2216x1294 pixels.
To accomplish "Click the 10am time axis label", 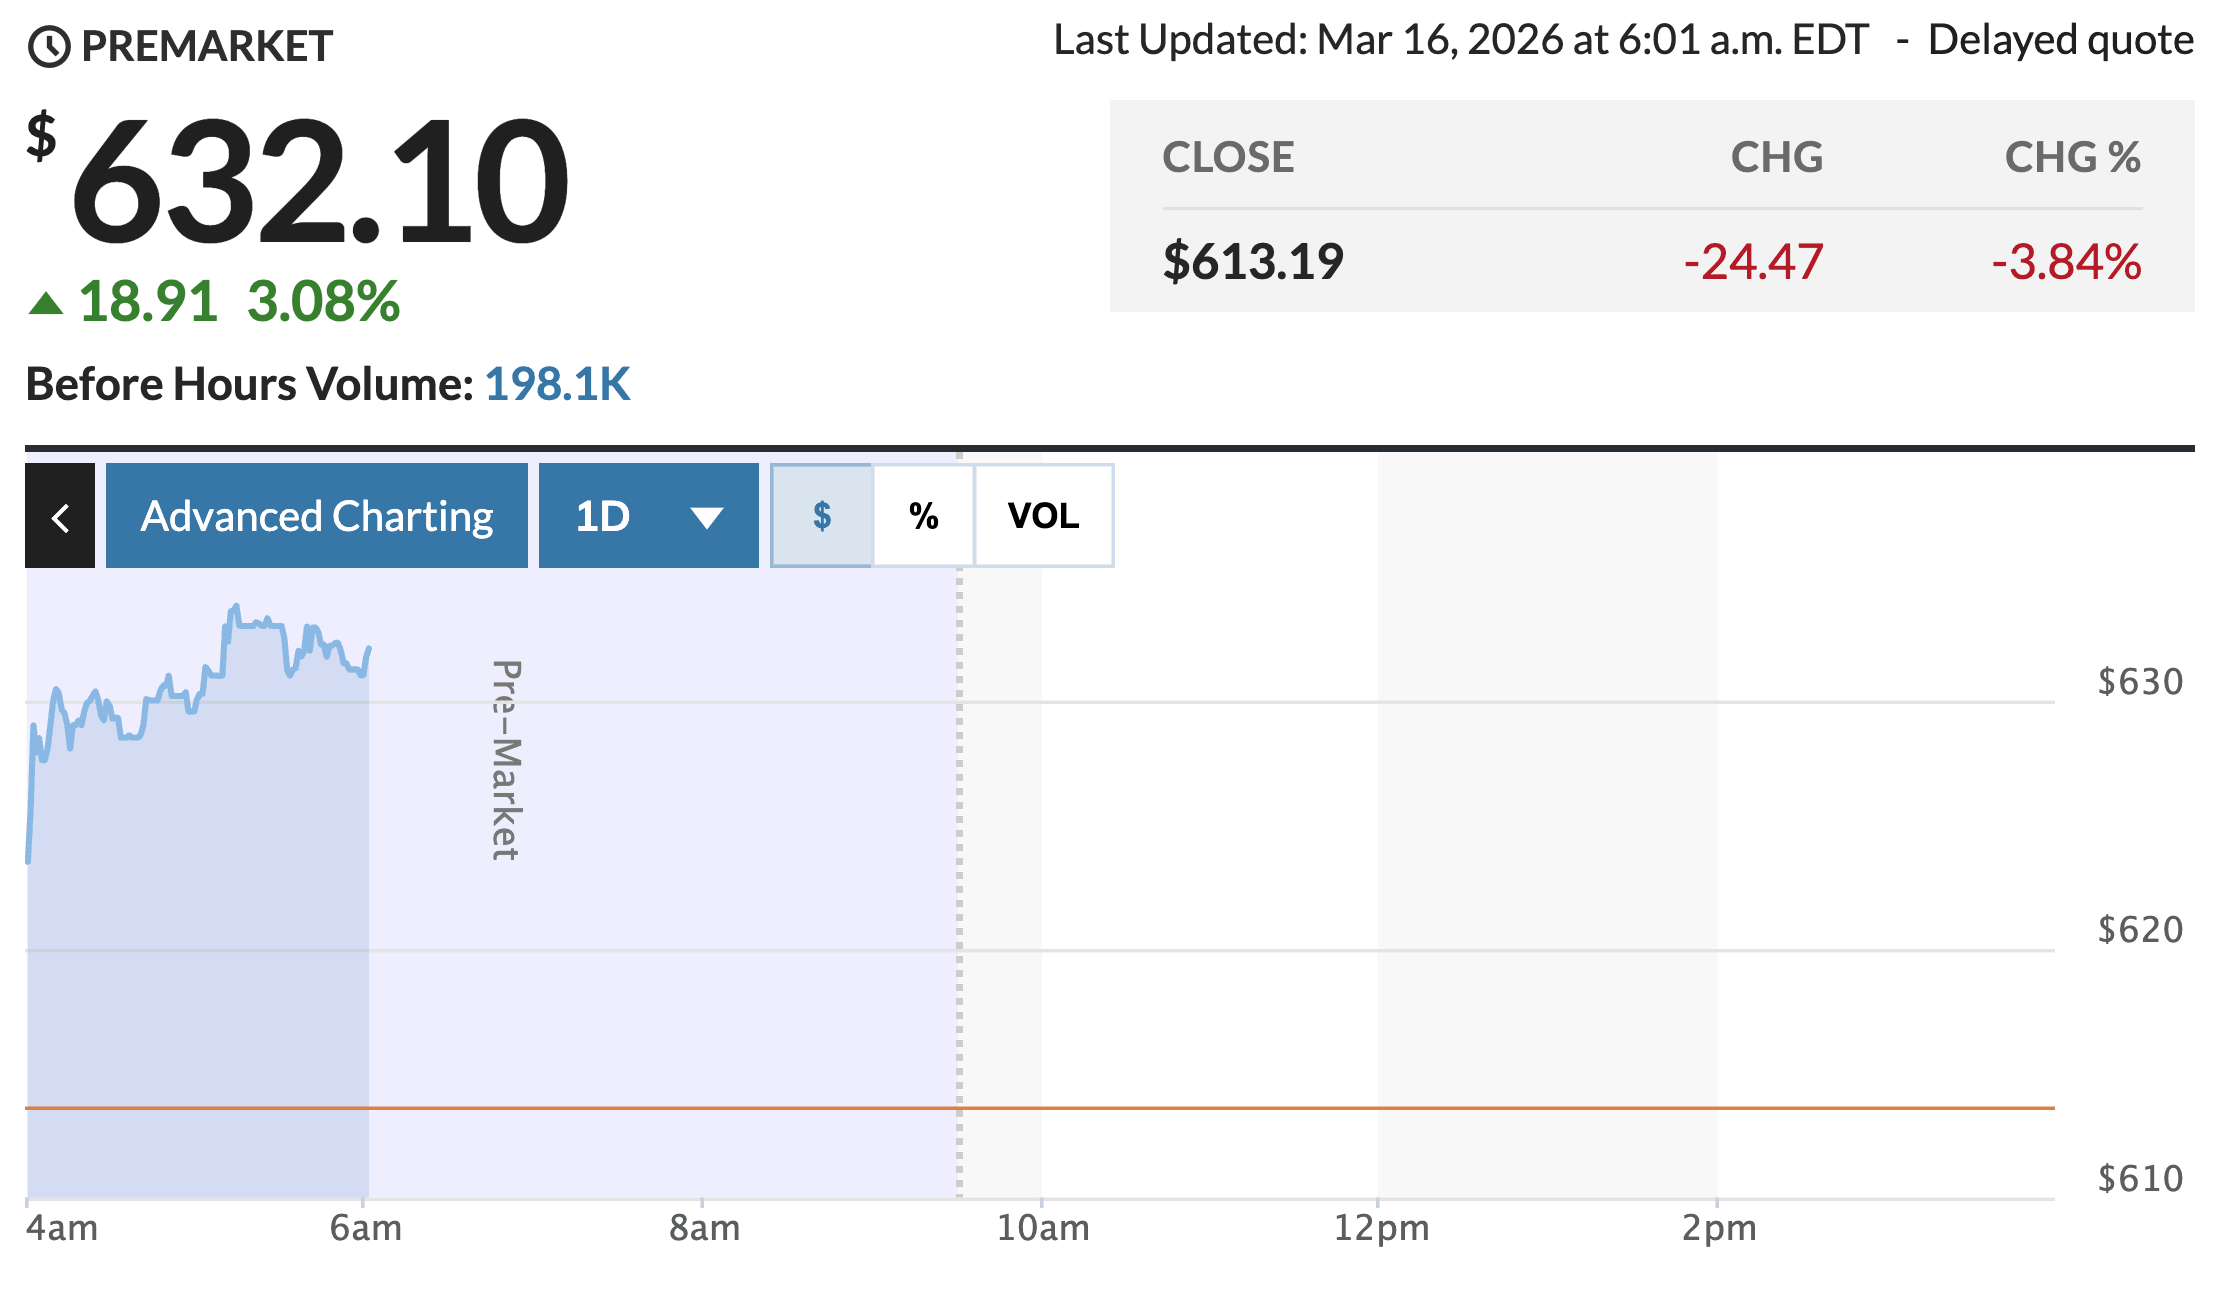I will pyautogui.click(x=1043, y=1228).
